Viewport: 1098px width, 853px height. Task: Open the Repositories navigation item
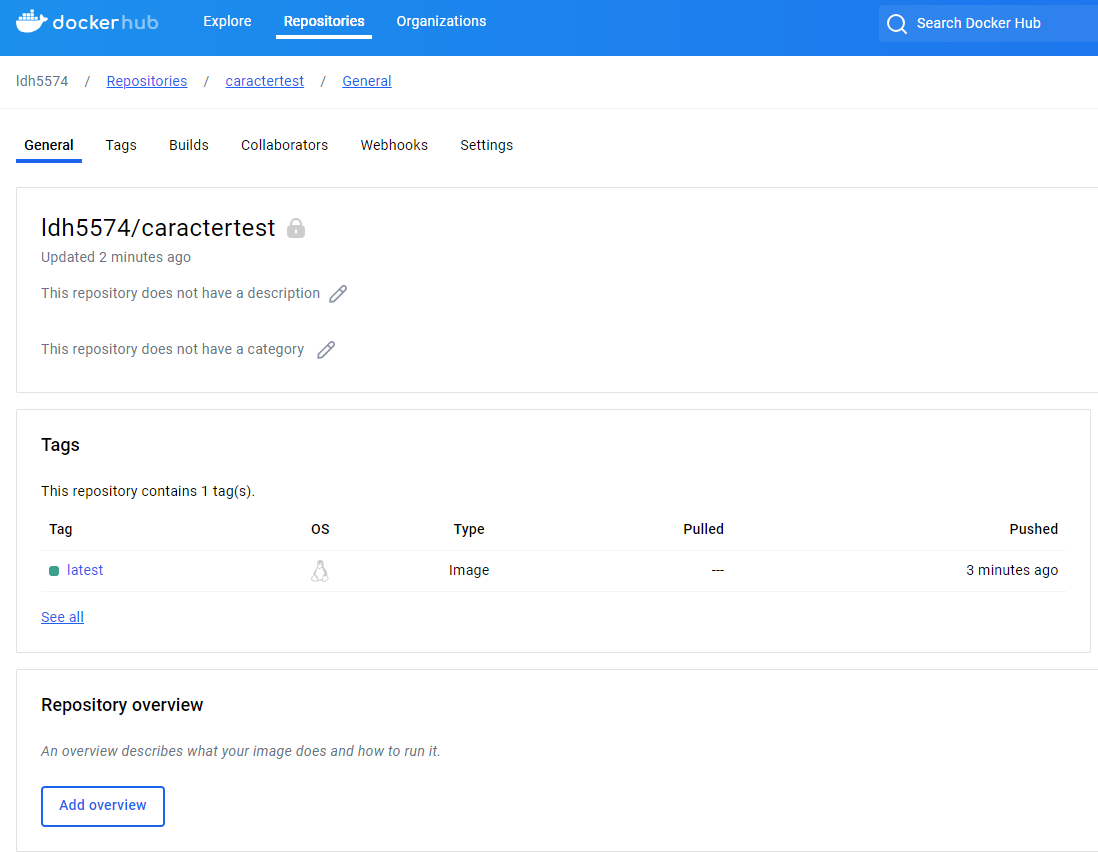(x=324, y=22)
